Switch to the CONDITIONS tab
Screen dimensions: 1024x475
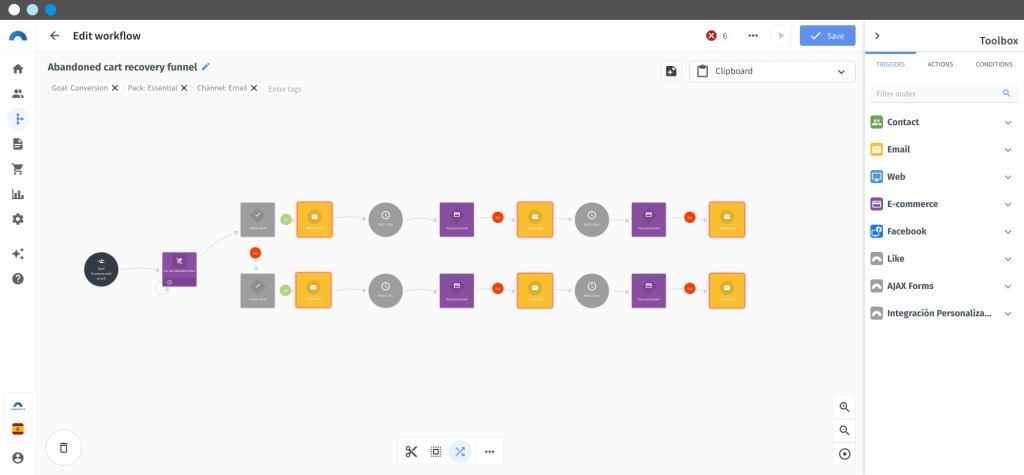tap(994, 64)
